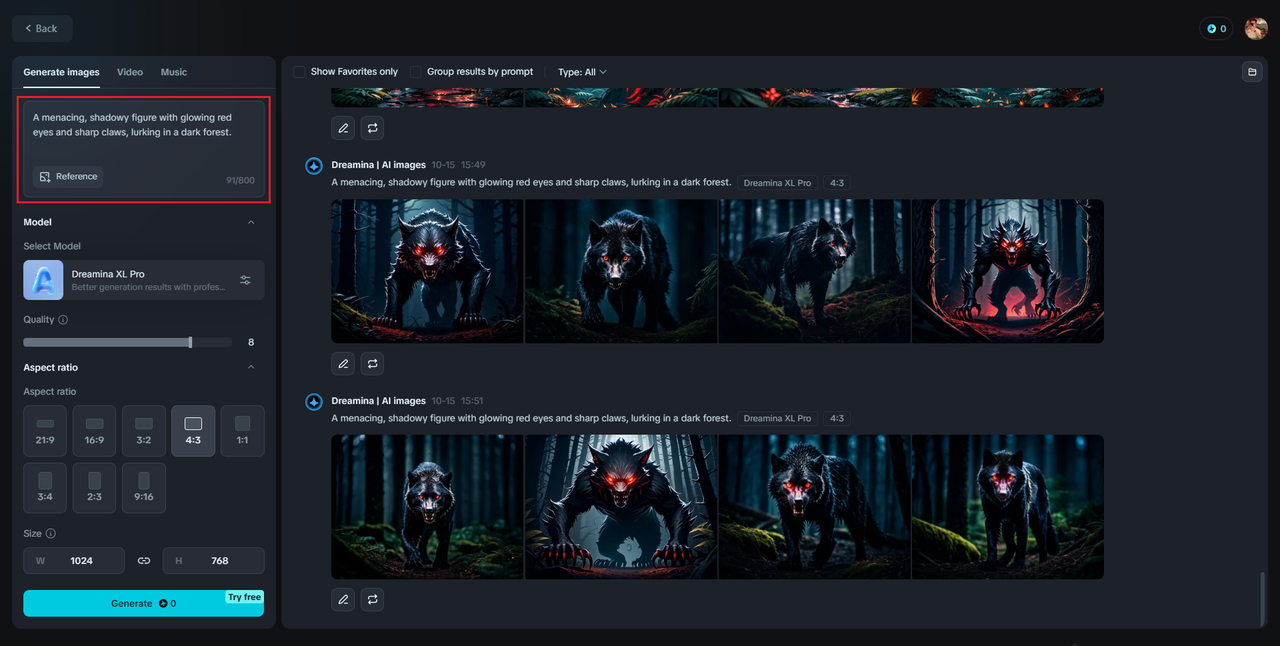Enable Group results by prompt checkbox
Image resolution: width=1280 pixels, height=646 pixels.
[x=416, y=72]
